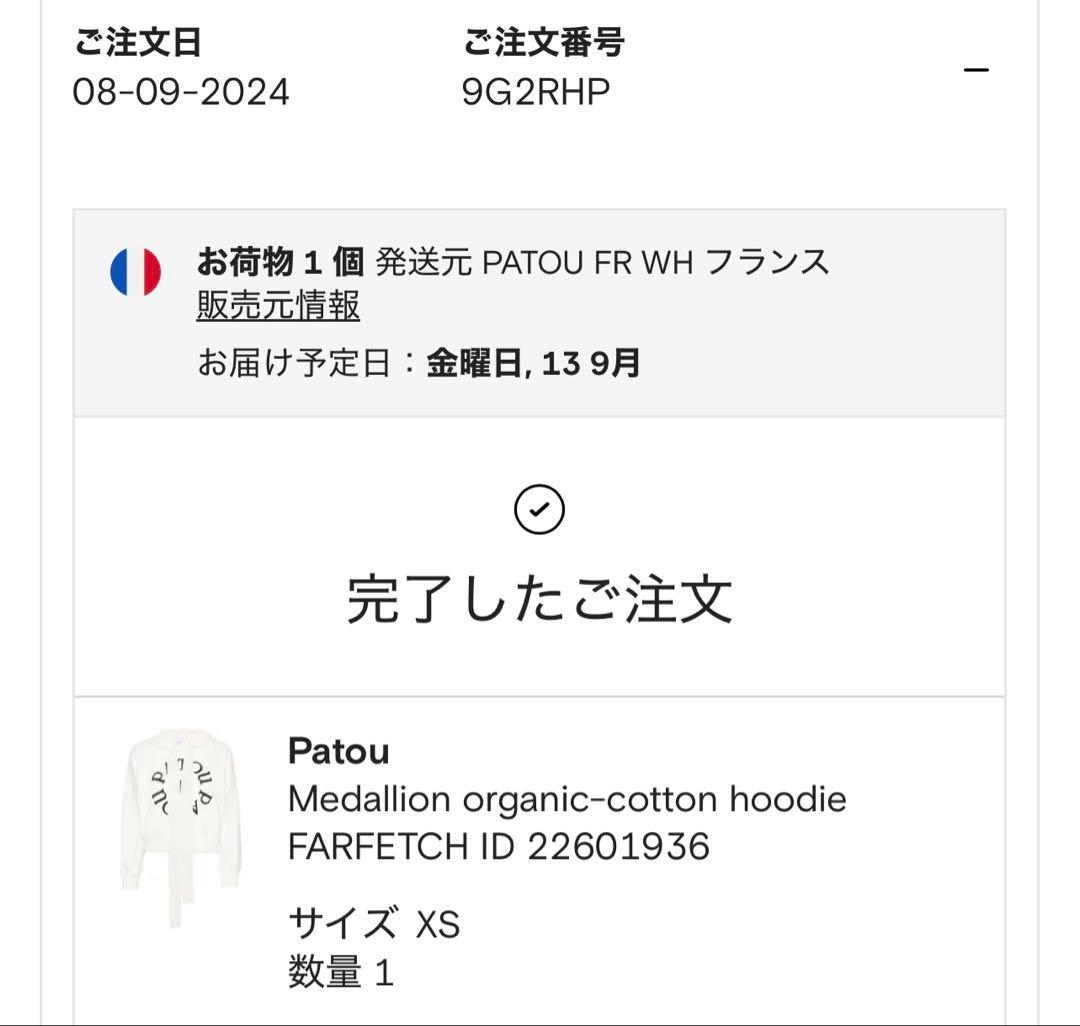
Task: Click the French flag shipment origin icon
Action: (136, 271)
